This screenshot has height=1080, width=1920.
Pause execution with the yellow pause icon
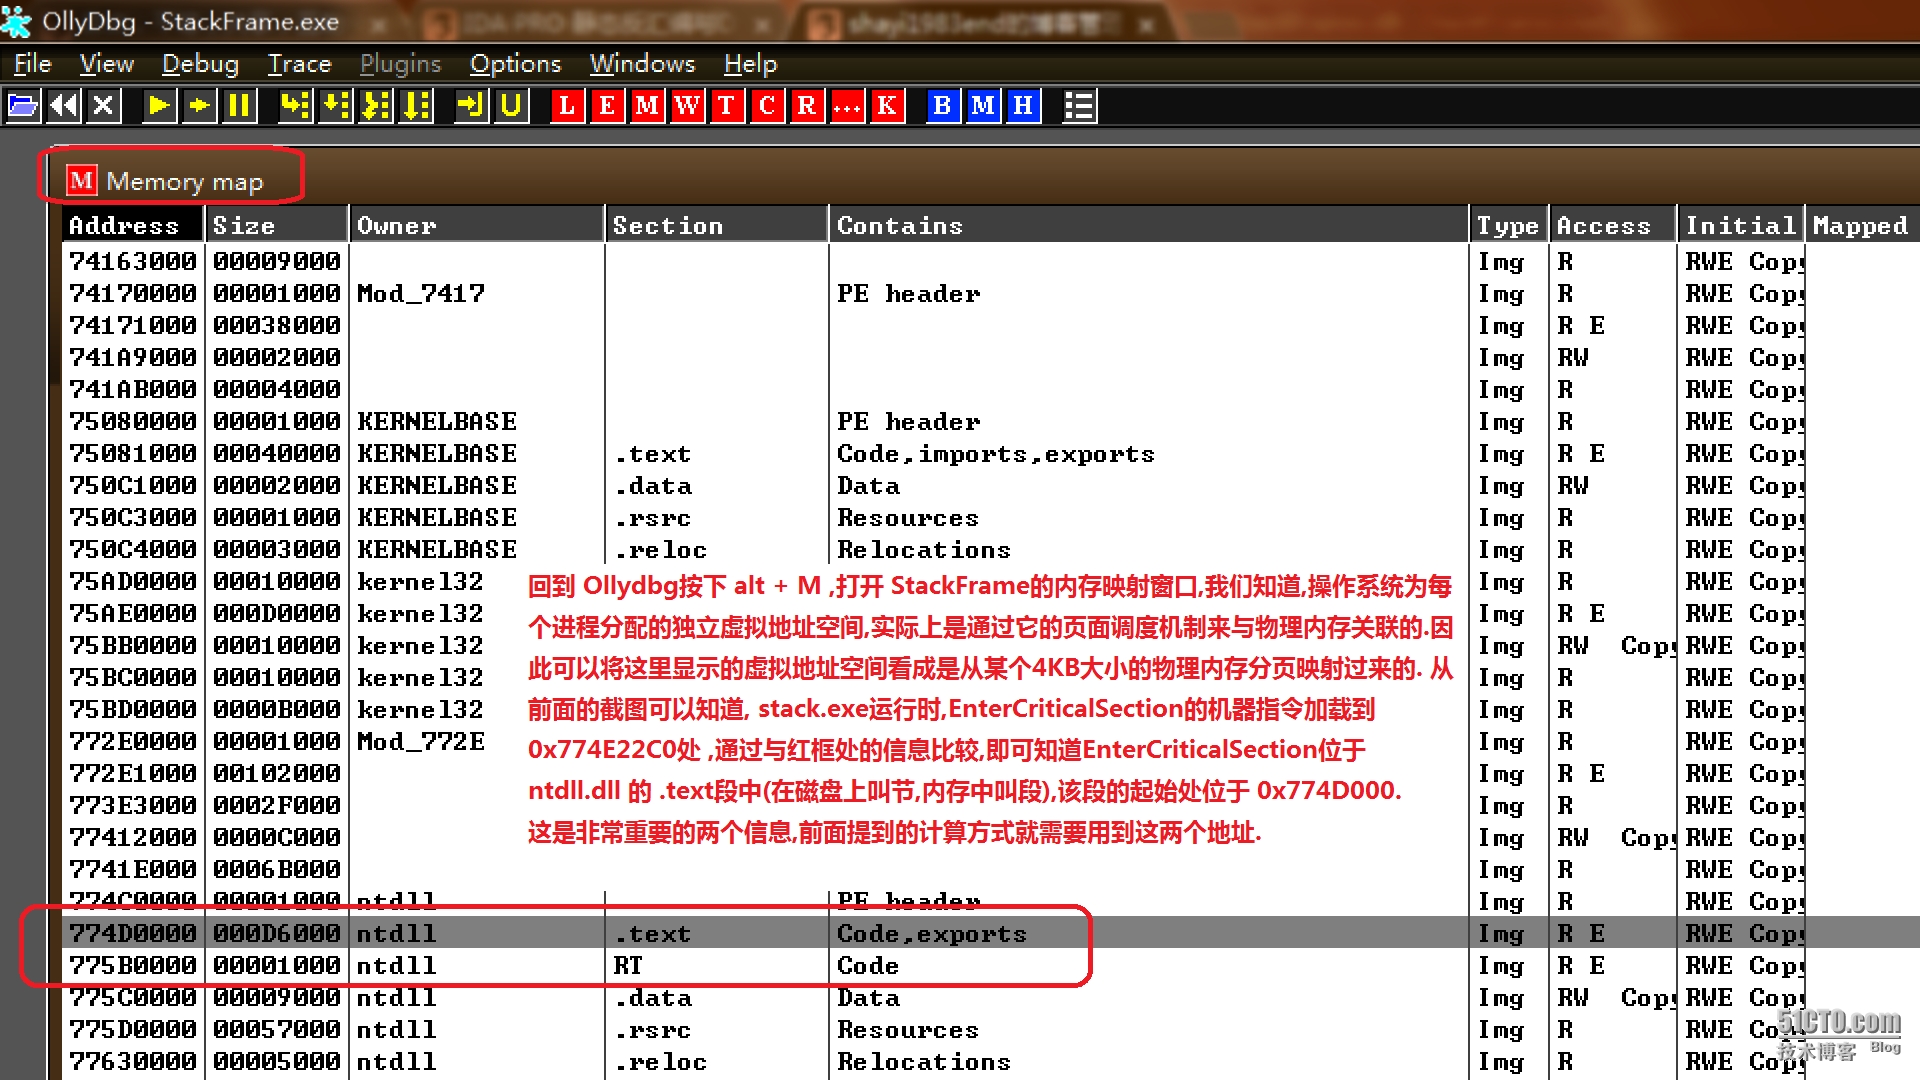239,105
